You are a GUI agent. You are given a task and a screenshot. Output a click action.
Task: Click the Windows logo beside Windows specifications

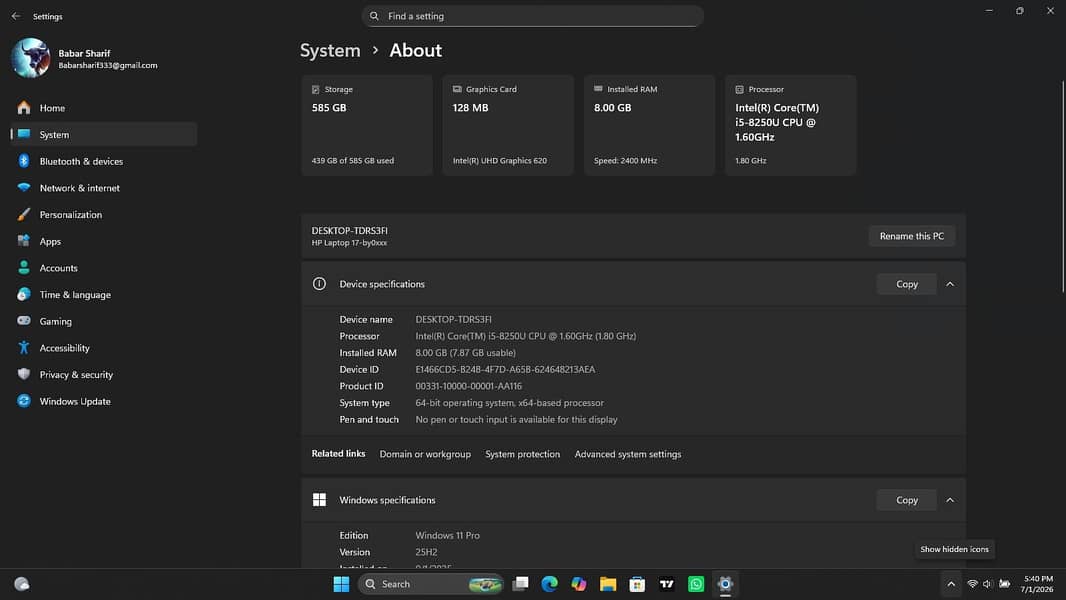(x=319, y=500)
